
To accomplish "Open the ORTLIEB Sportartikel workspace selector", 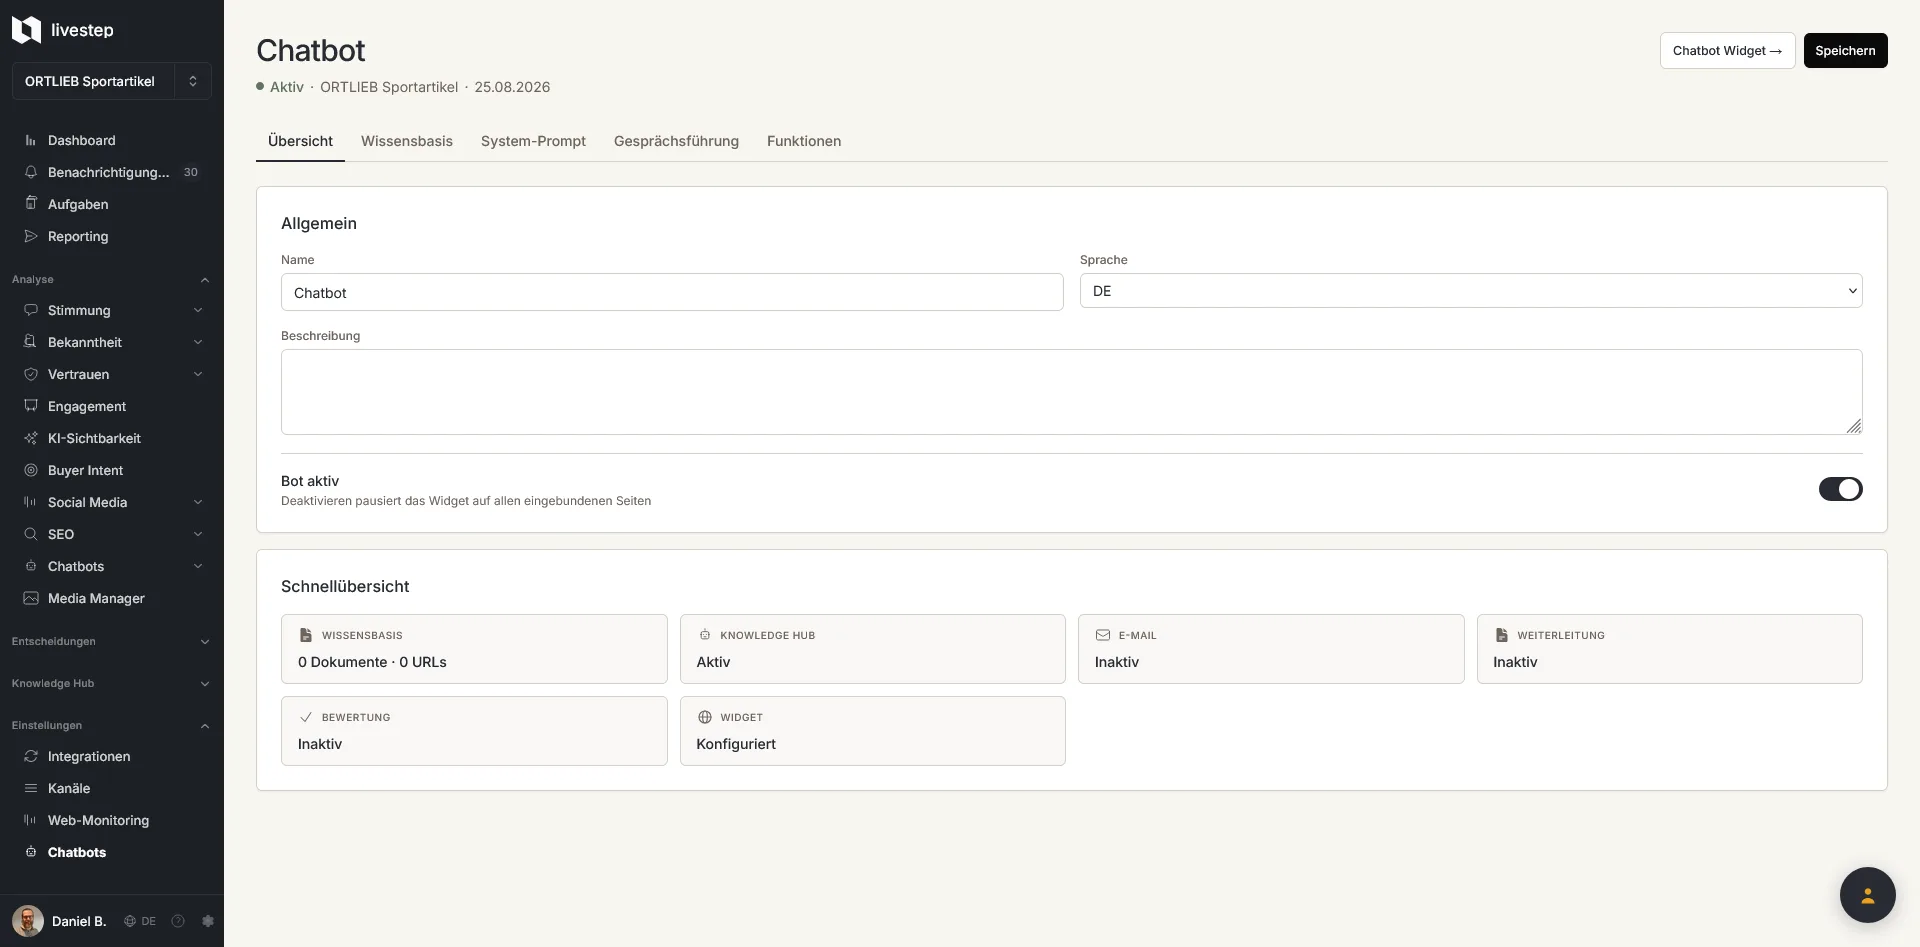I will coord(112,81).
